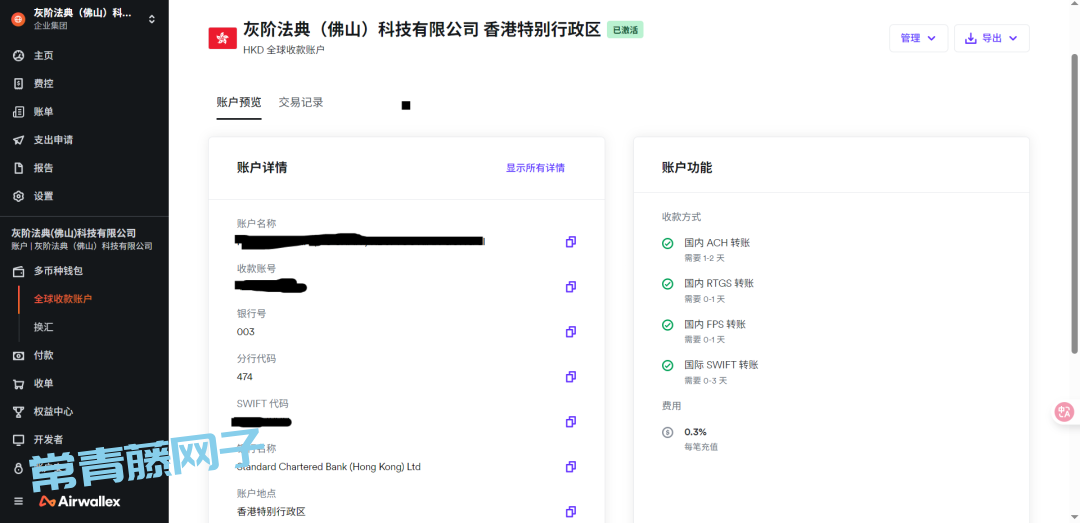Open the 导出 dropdown arrow

1012,39
